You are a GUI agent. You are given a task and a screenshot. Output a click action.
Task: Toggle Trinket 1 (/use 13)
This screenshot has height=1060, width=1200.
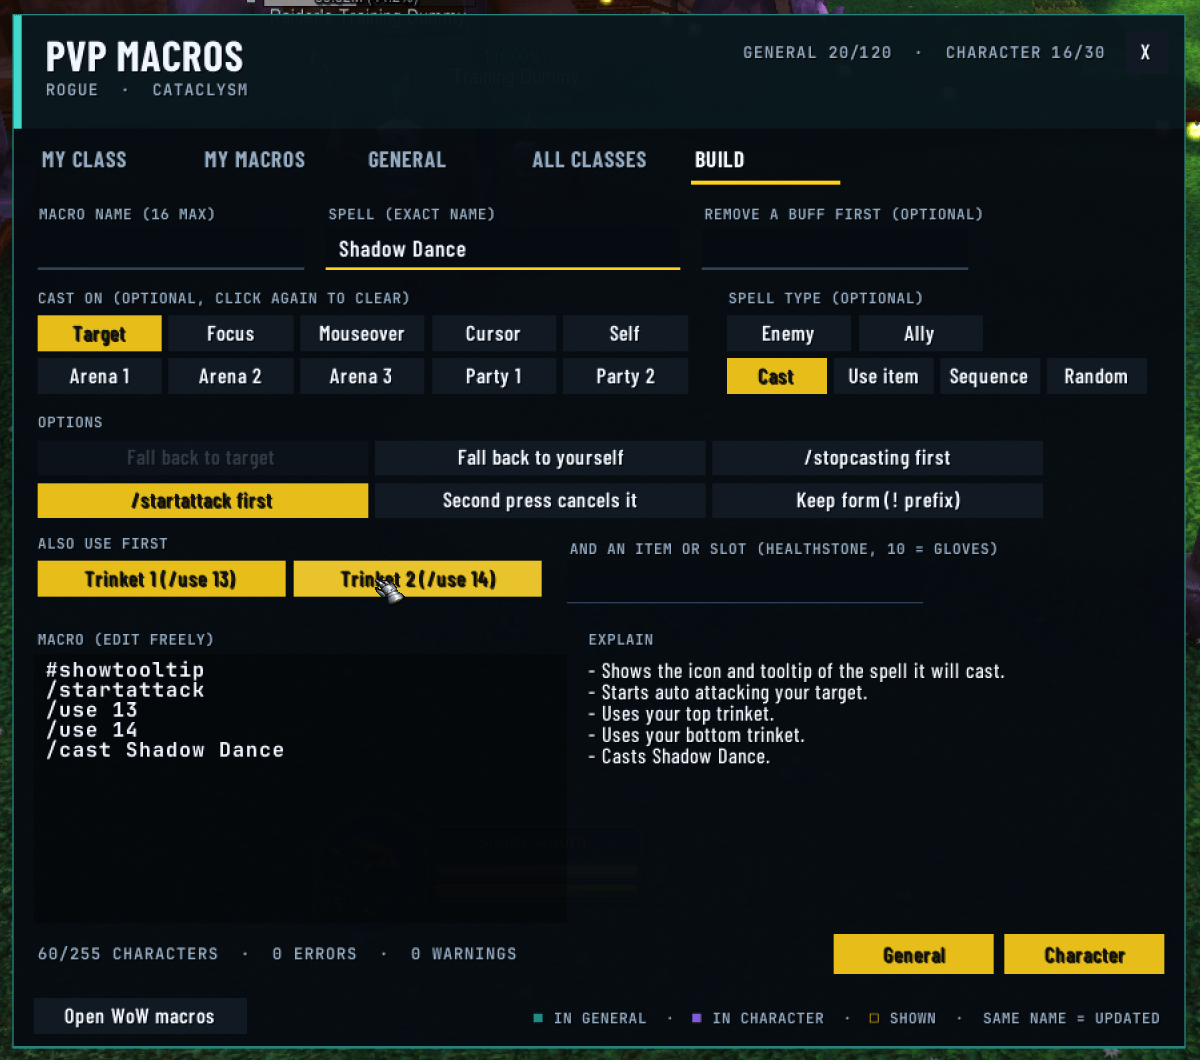tap(161, 579)
